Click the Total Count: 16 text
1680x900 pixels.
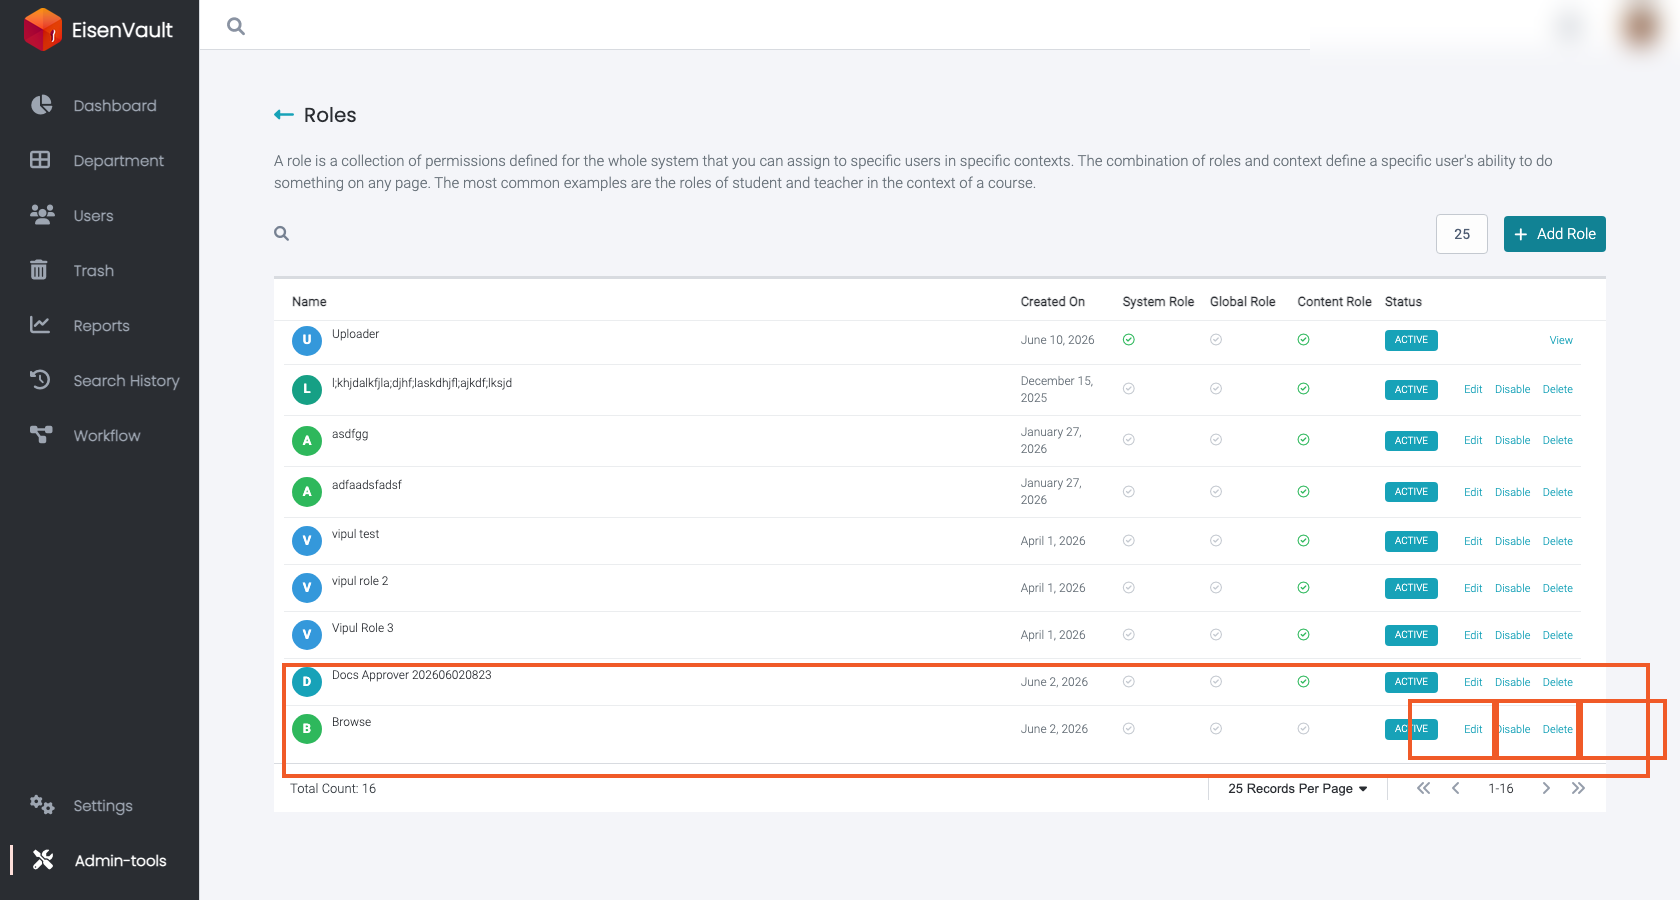click(333, 788)
